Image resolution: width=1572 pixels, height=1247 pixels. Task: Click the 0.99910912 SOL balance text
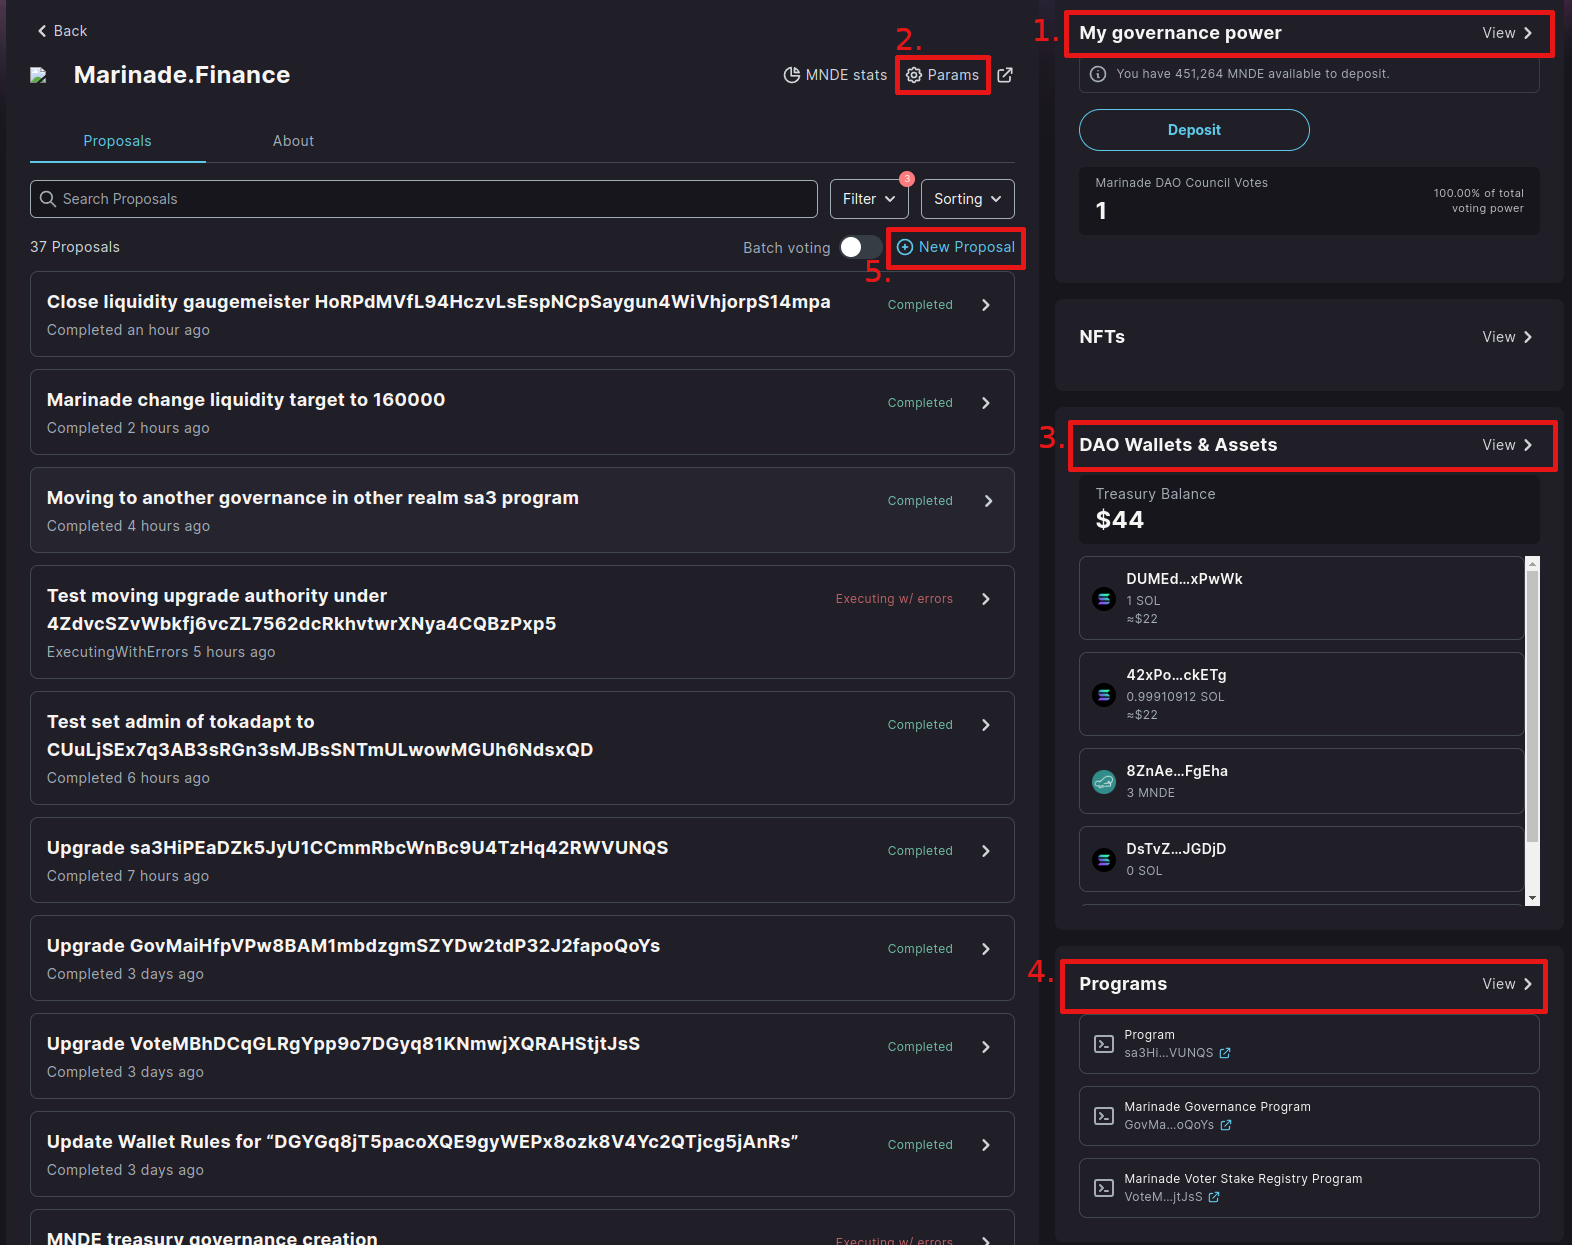point(1175,697)
